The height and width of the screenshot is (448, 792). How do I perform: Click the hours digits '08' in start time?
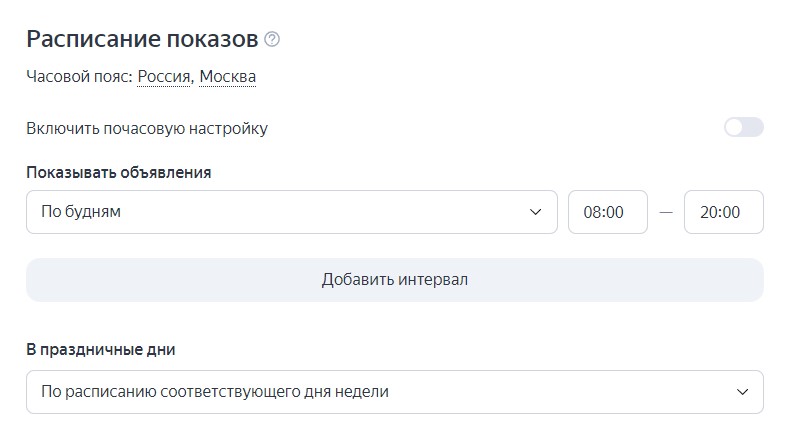592,212
